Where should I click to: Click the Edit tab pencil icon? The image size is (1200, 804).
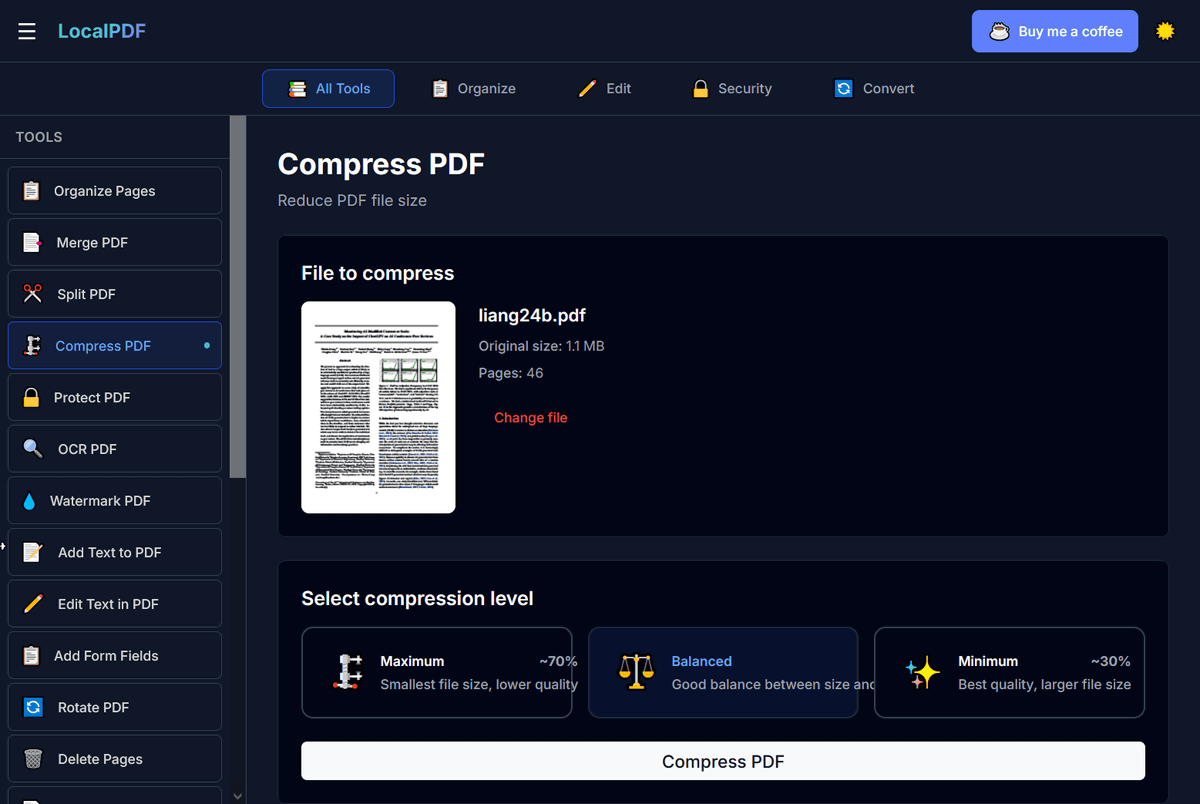(588, 89)
